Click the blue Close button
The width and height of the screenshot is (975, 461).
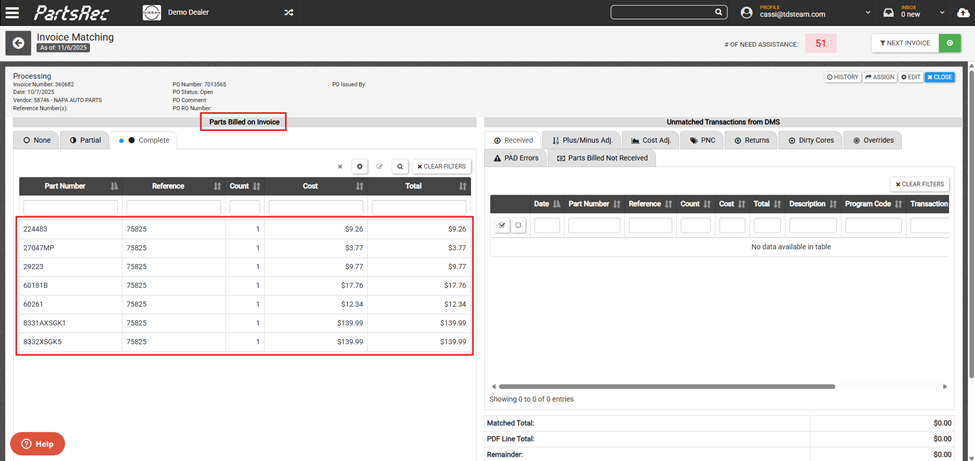tap(939, 77)
